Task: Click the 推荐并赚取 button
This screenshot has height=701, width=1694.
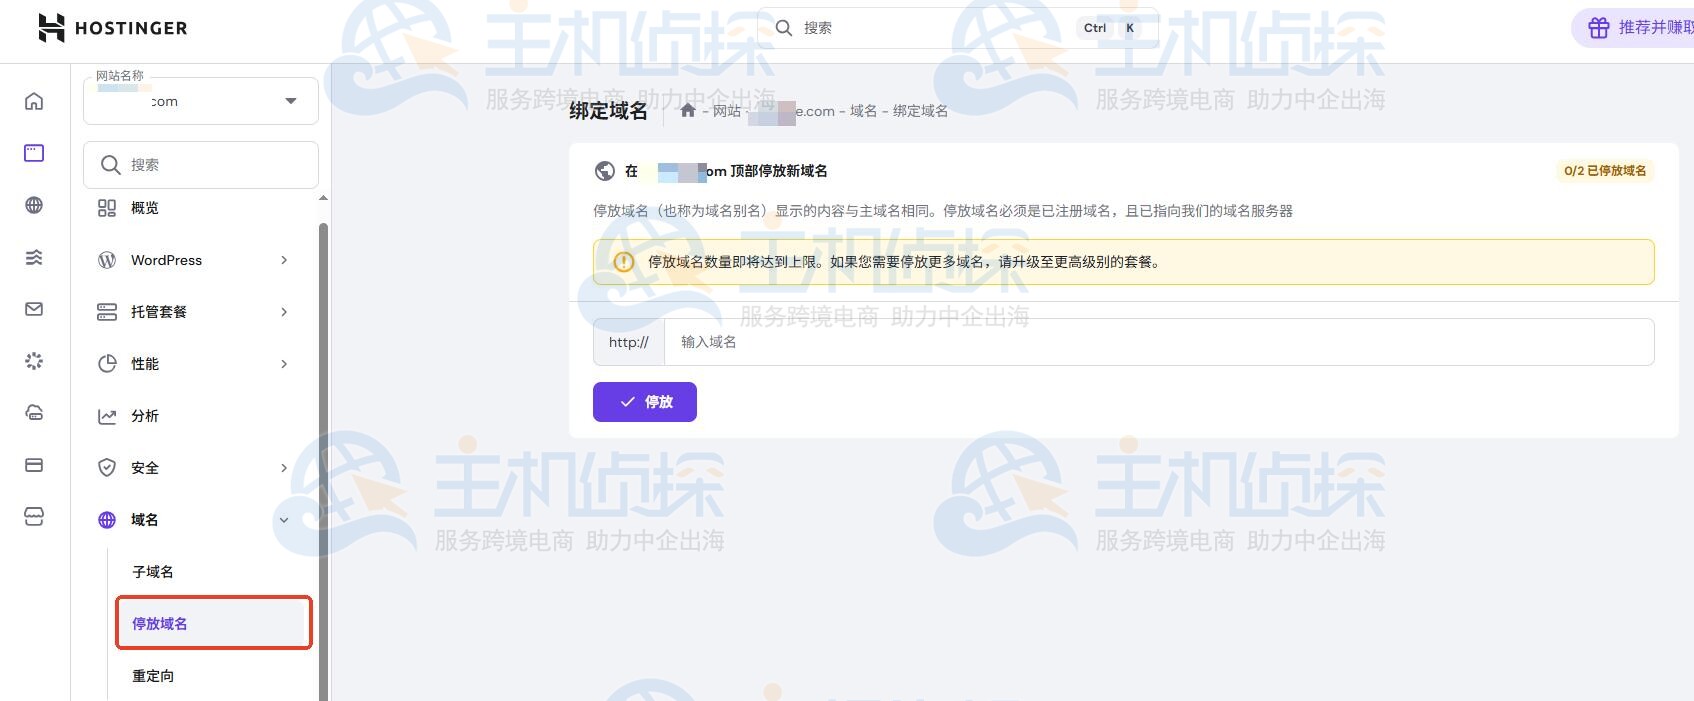Action: pyautogui.click(x=1634, y=28)
